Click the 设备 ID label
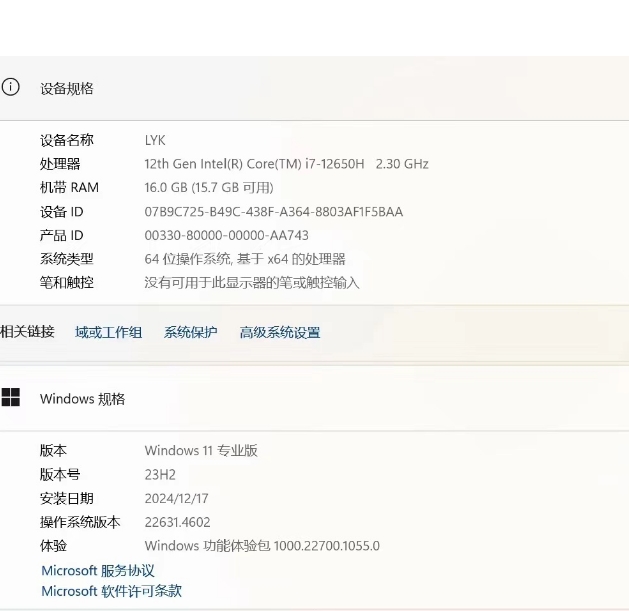Viewport: 629px width, 611px height. [x=62, y=211]
